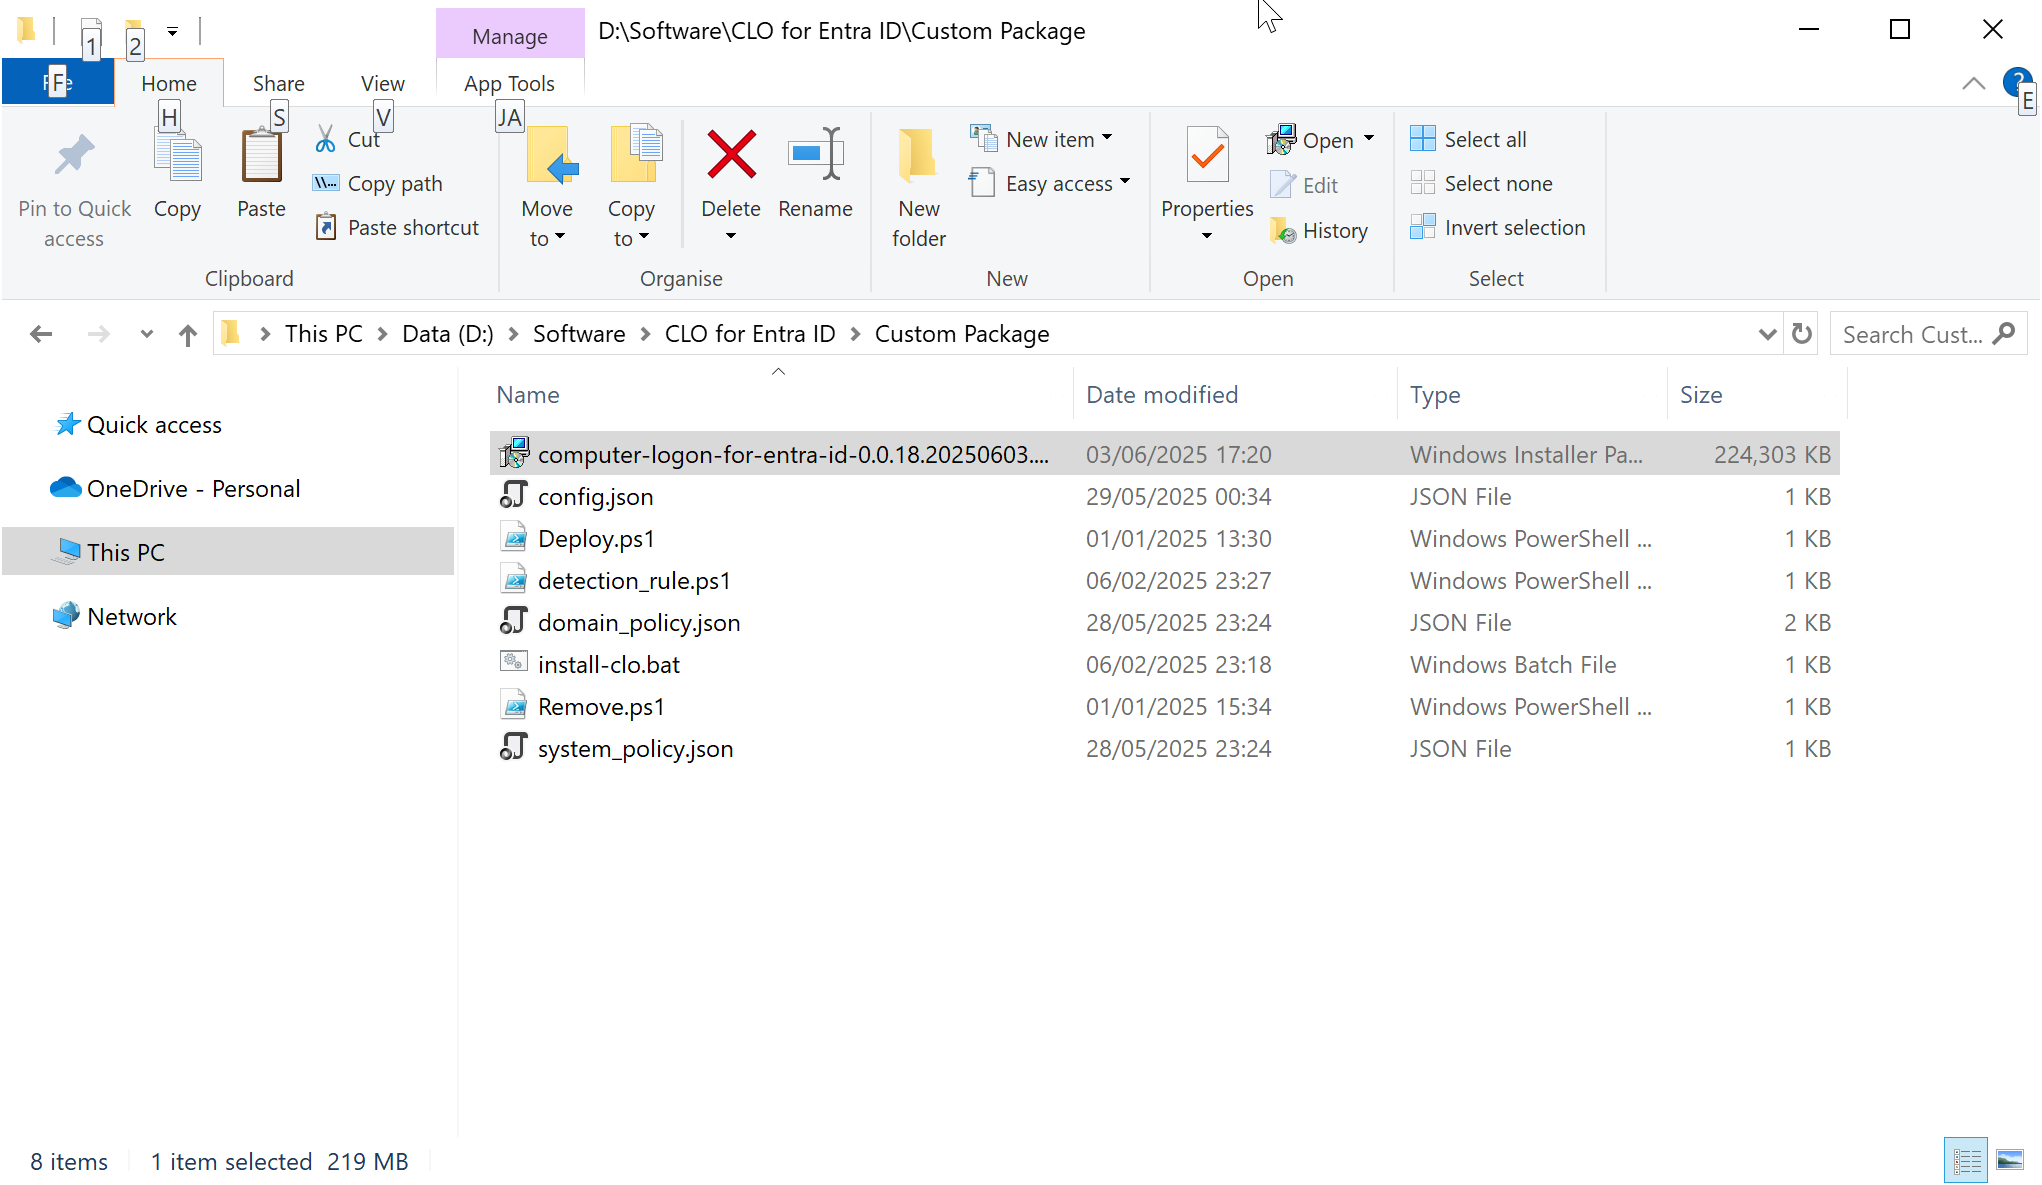Viewport: 2042px width, 1185px height.
Task: Open the History icon in ribbon
Action: click(1283, 231)
